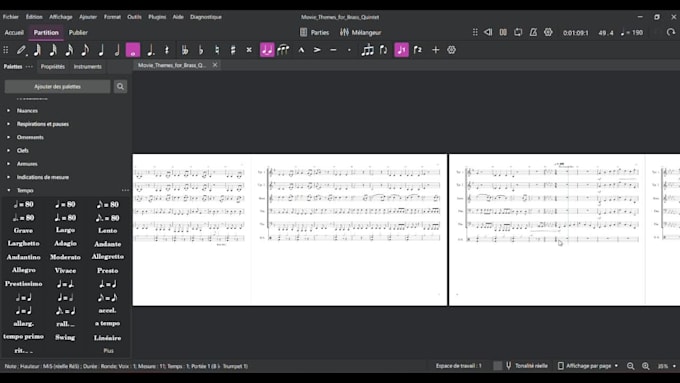This screenshot has width=680, height=383.
Task: Select the quarter note duration
Action: point(101,50)
